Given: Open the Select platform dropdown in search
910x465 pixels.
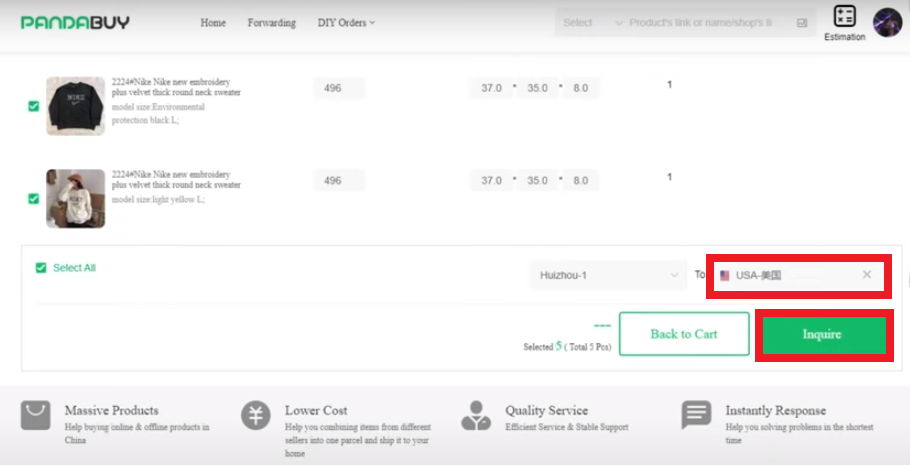Looking at the screenshot, I should click(592, 23).
